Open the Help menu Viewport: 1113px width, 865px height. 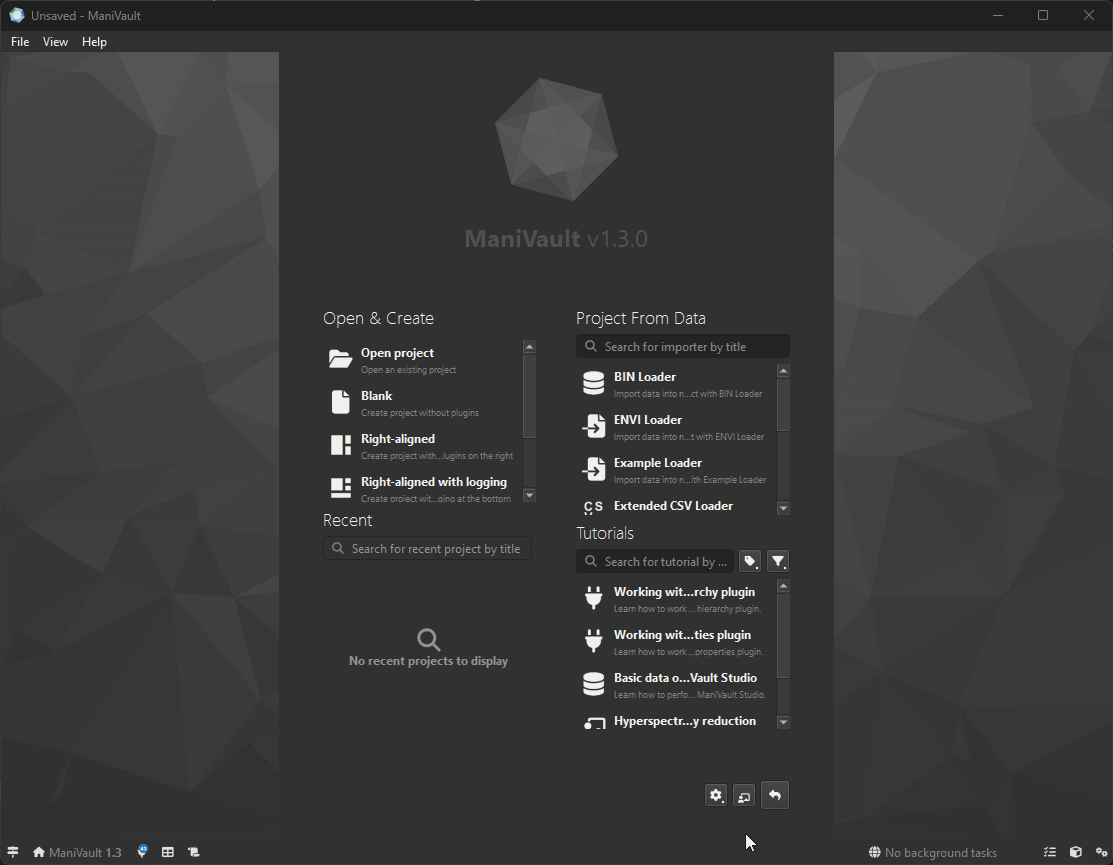coord(94,42)
